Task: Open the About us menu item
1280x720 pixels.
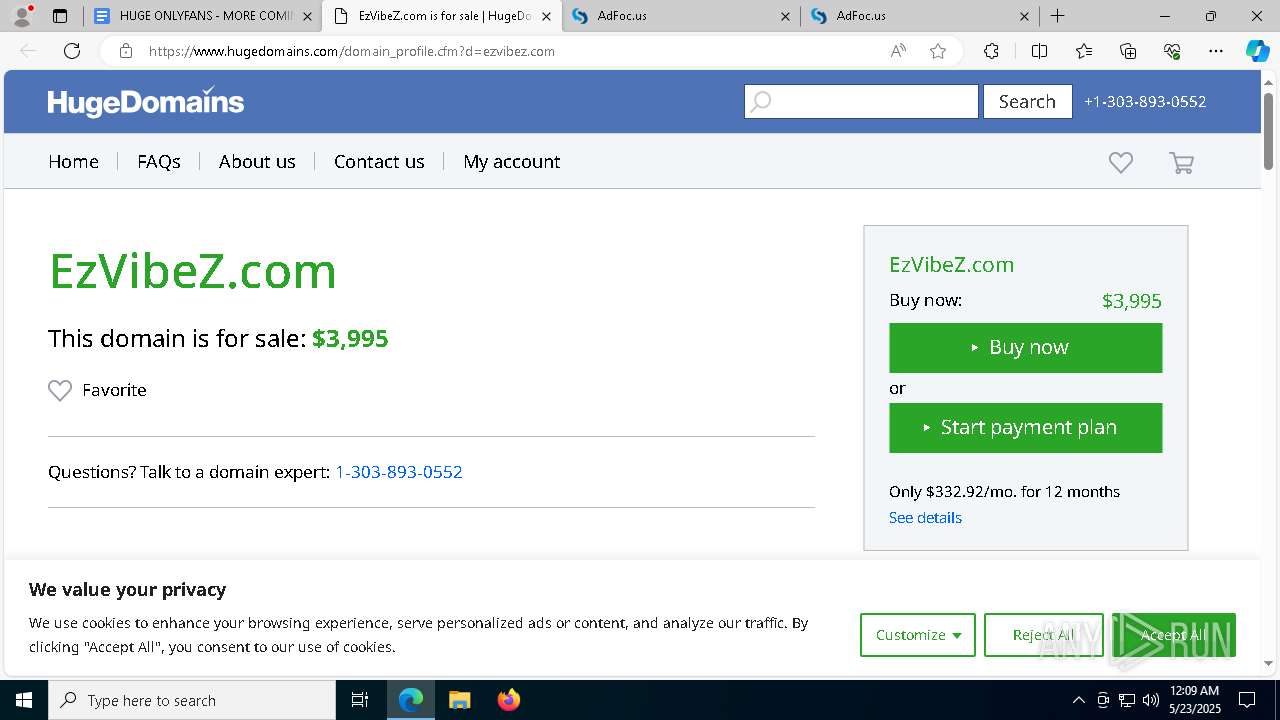Action: pos(257,161)
